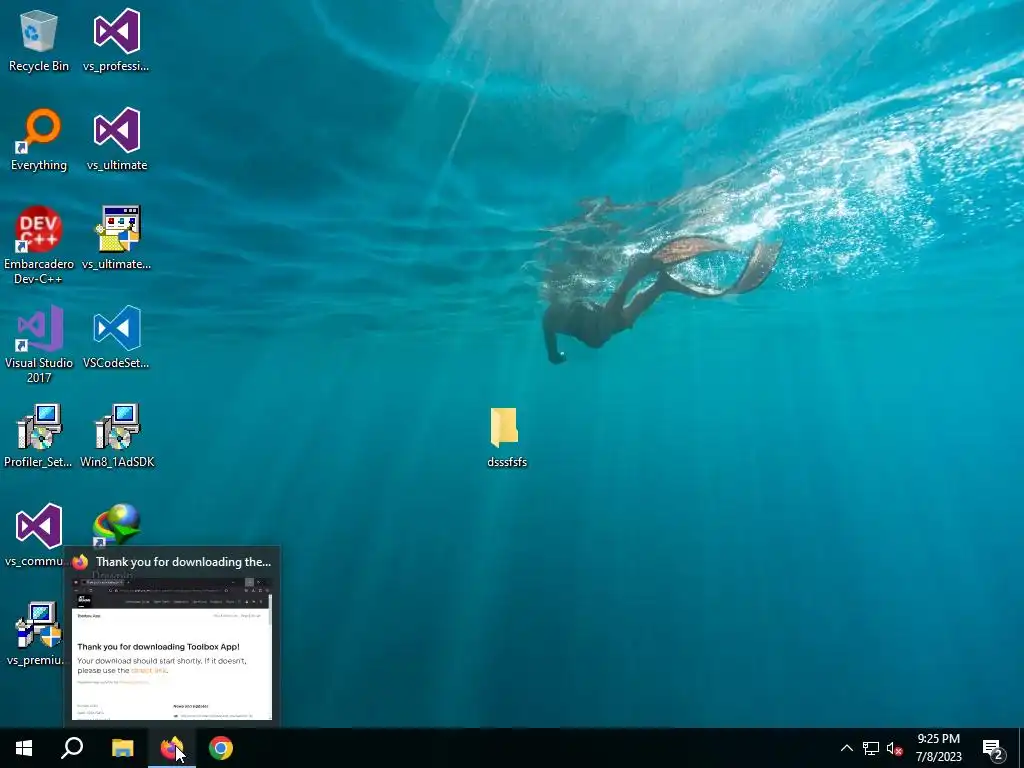Open the network status tray icon
The height and width of the screenshot is (768, 1024).
(871, 748)
